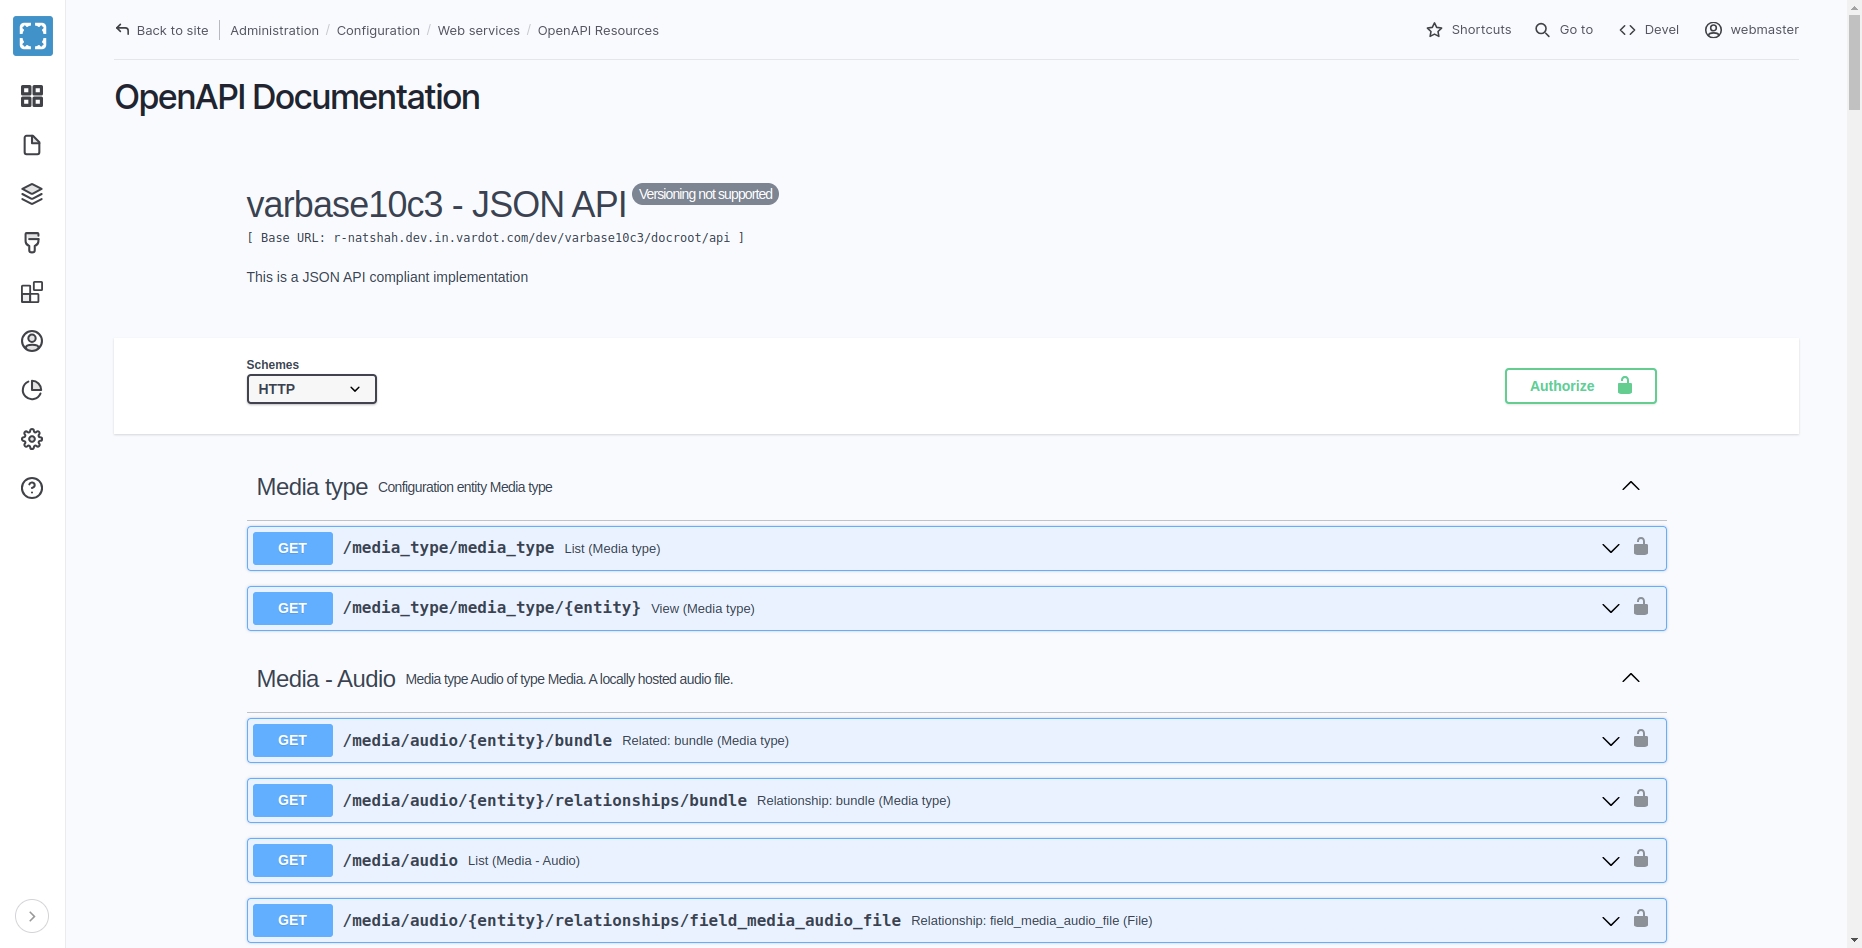The image size is (1862, 948).
Task: Click the lock on /media/audio/{entity}/bundle row
Action: pos(1641,739)
